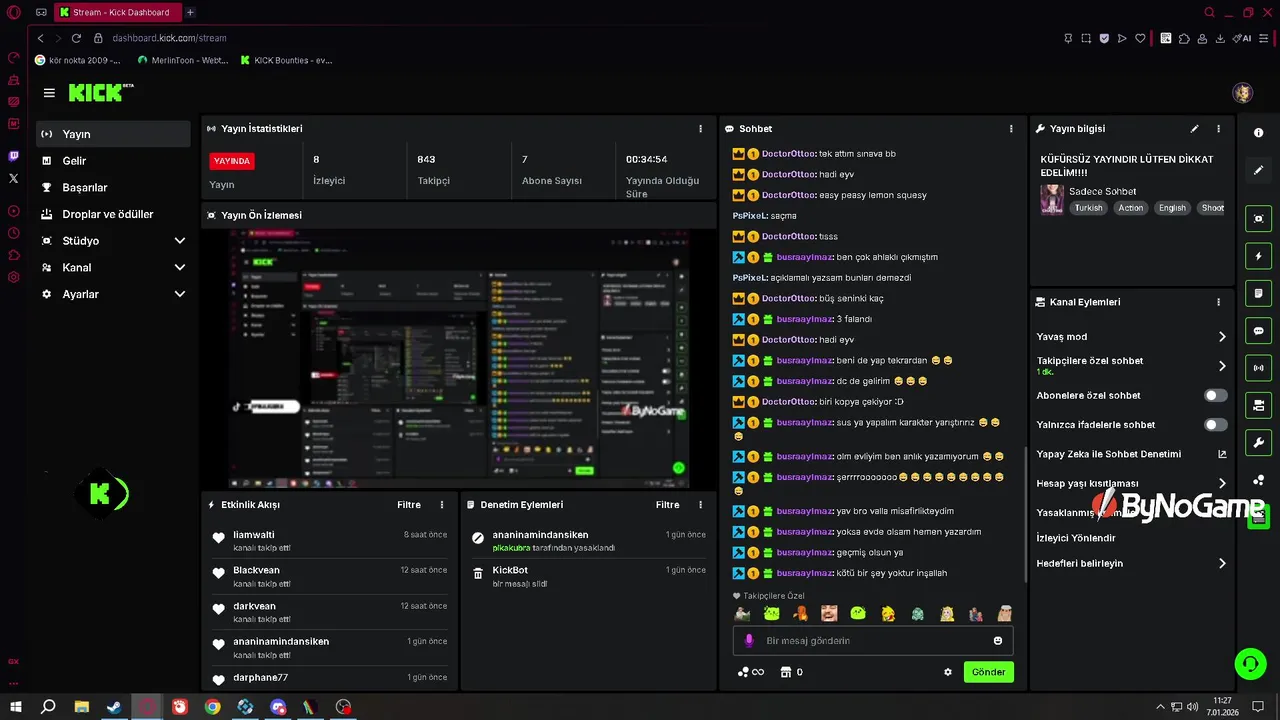Edit stream info with the pencil icon
The width and height of the screenshot is (1280, 720).
1194,129
